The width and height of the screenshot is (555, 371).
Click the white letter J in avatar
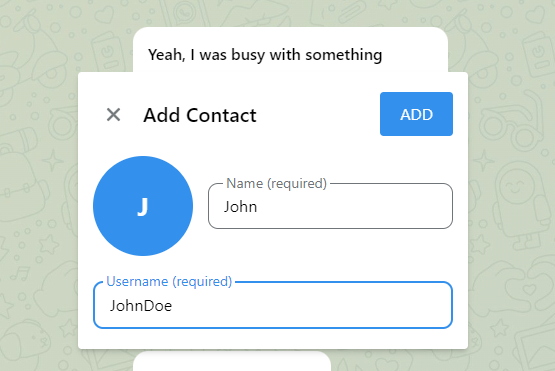[x=143, y=206]
